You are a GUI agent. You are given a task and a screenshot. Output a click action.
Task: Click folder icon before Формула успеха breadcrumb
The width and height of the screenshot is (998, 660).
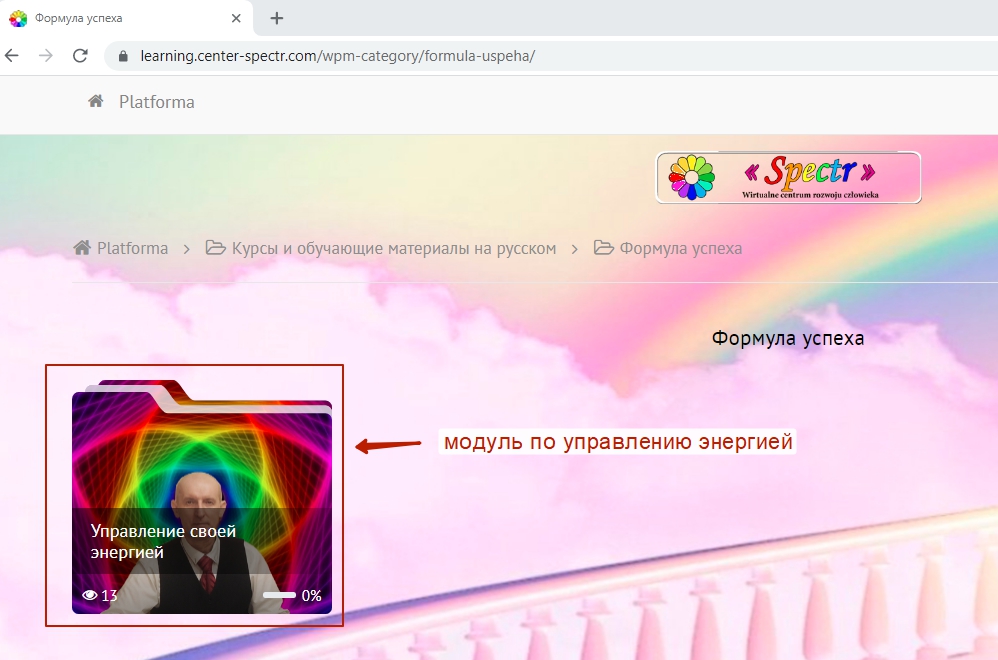coord(603,248)
